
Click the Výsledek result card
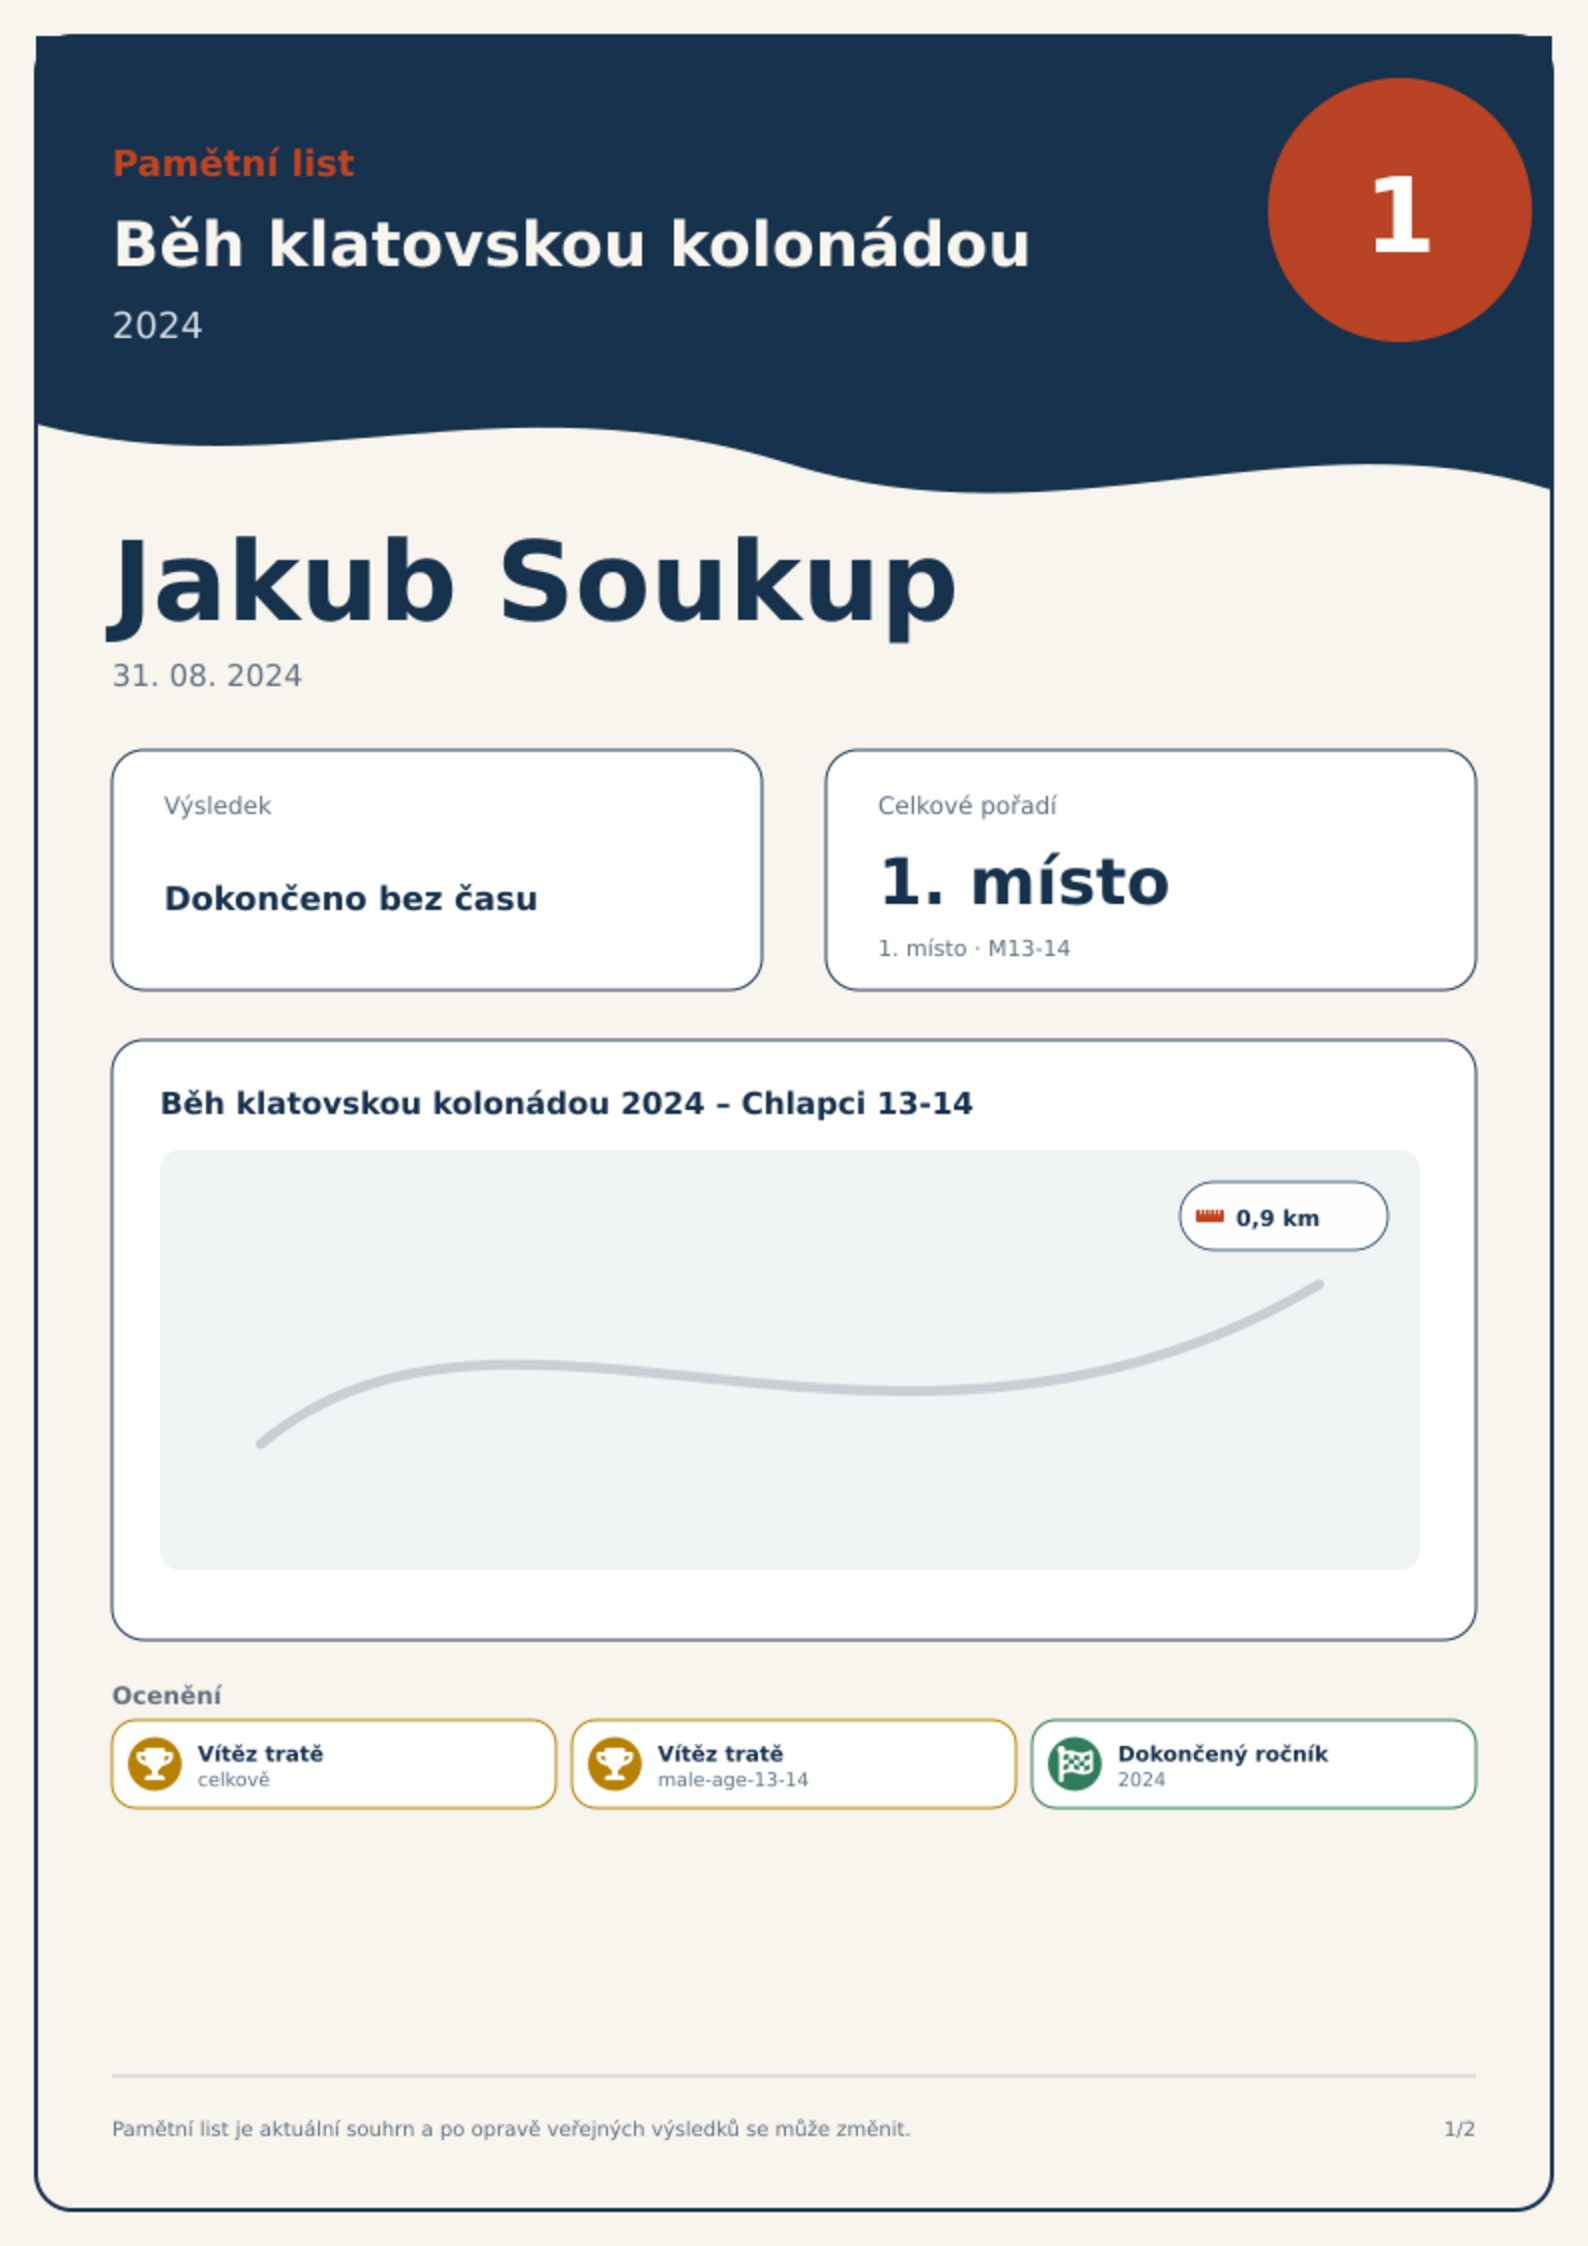click(437, 870)
